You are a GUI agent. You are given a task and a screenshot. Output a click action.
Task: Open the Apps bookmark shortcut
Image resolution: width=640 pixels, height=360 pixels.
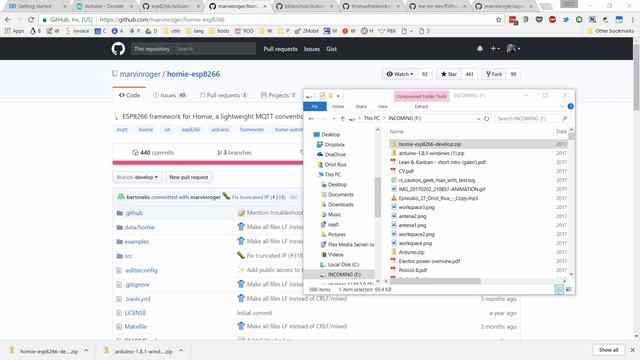coord(14,31)
